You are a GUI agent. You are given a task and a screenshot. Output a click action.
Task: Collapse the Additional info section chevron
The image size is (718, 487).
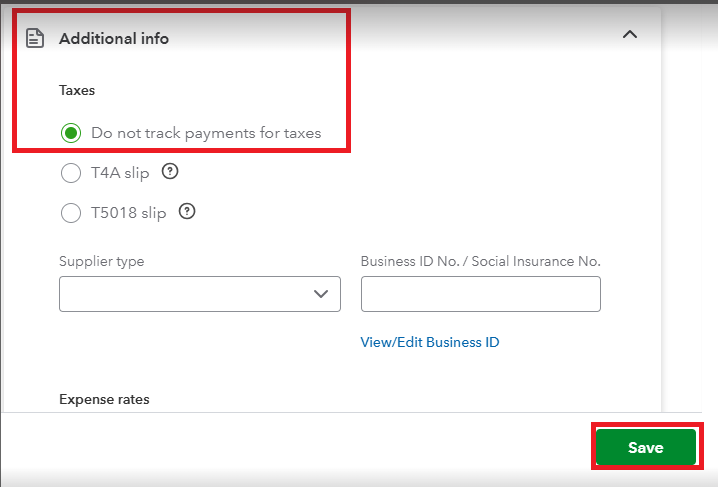629,35
